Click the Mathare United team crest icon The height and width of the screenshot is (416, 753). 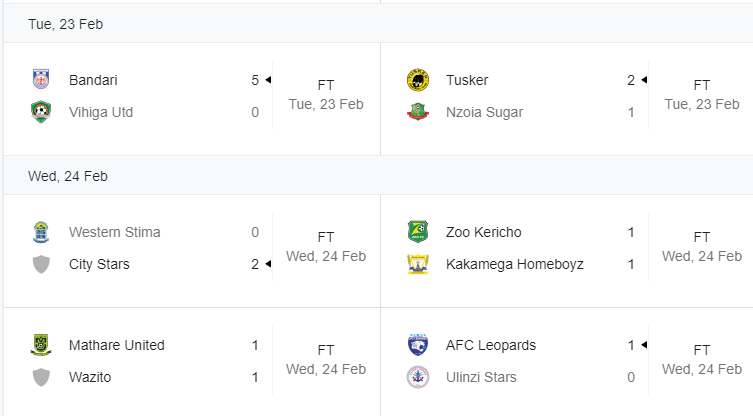tap(41, 345)
